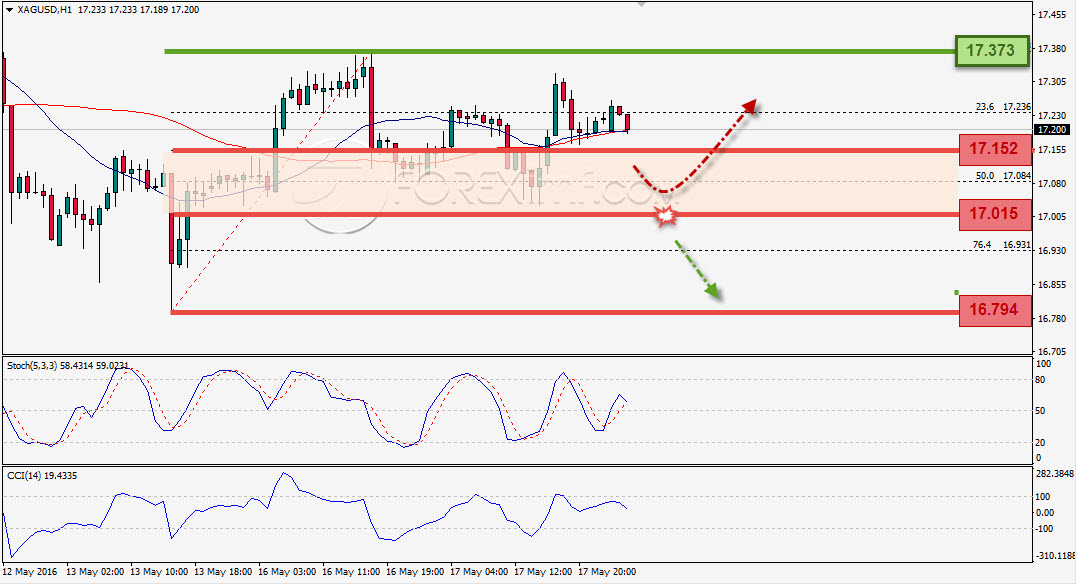Viewport: 1077px width, 584px height.
Task: Click the 13 May 02:00 time label
Action: click(x=95, y=572)
